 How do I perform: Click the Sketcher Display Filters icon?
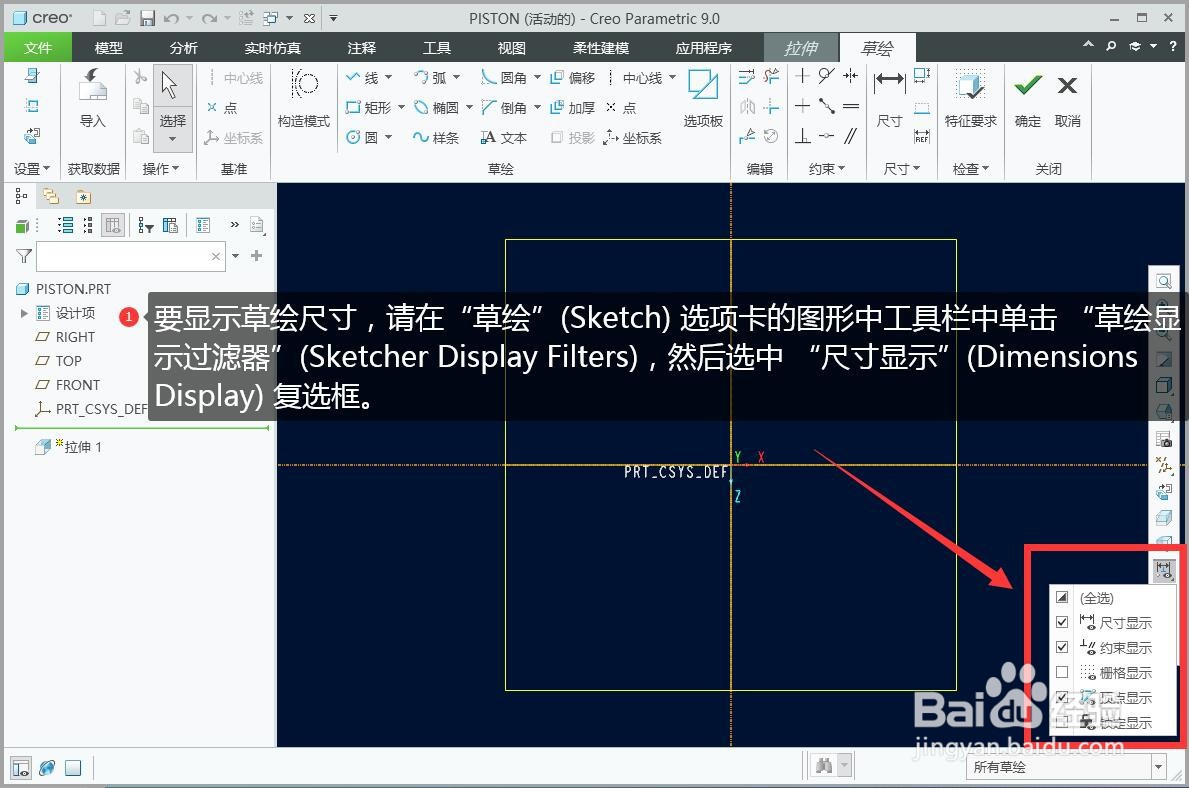[1164, 569]
